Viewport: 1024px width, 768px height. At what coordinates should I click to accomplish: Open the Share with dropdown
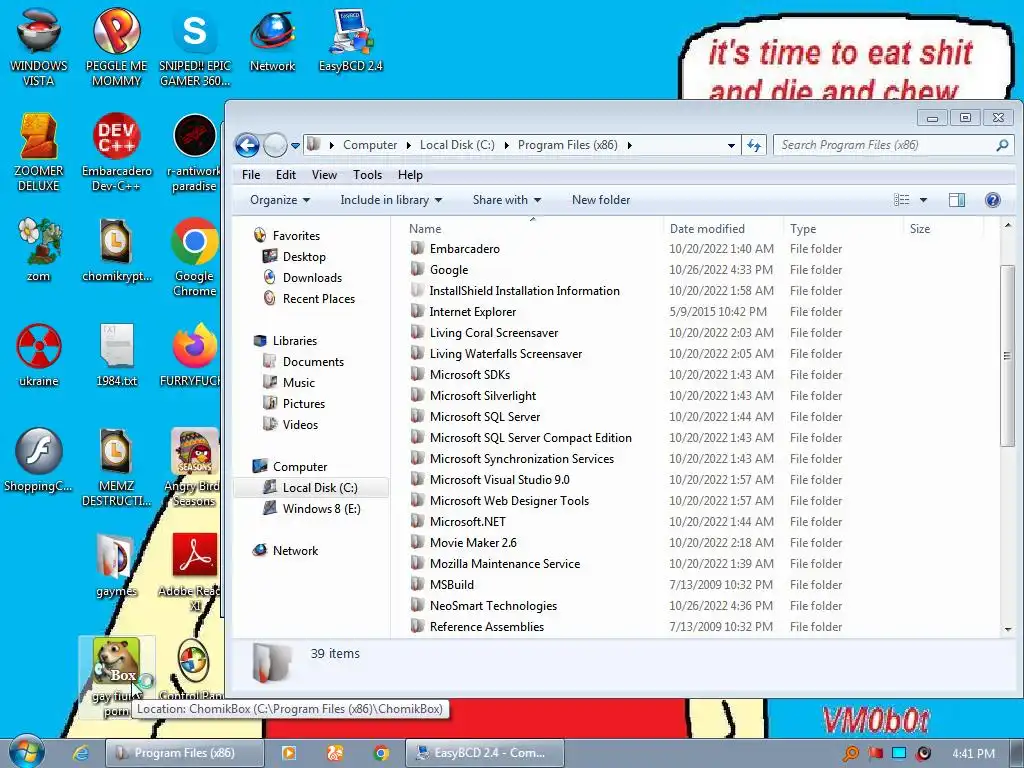507,200
